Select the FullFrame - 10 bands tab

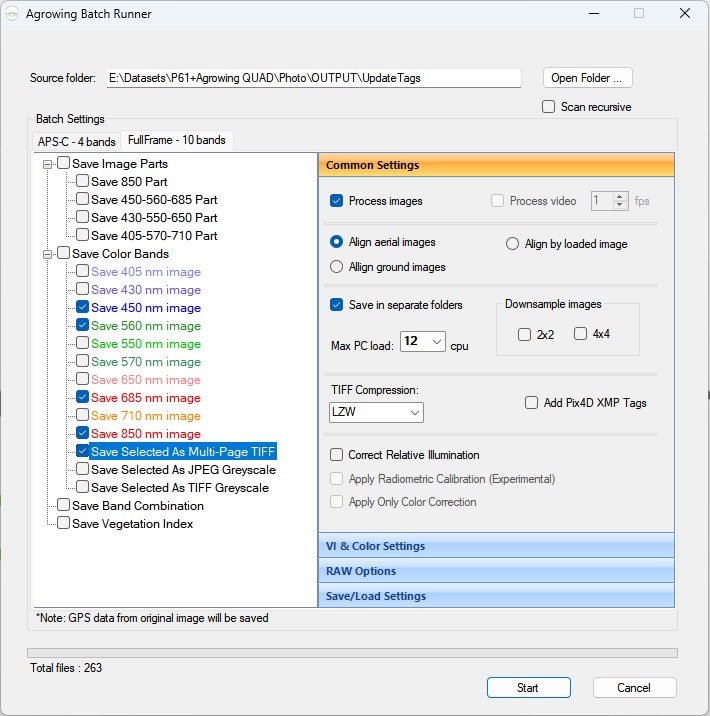point(177,140)
